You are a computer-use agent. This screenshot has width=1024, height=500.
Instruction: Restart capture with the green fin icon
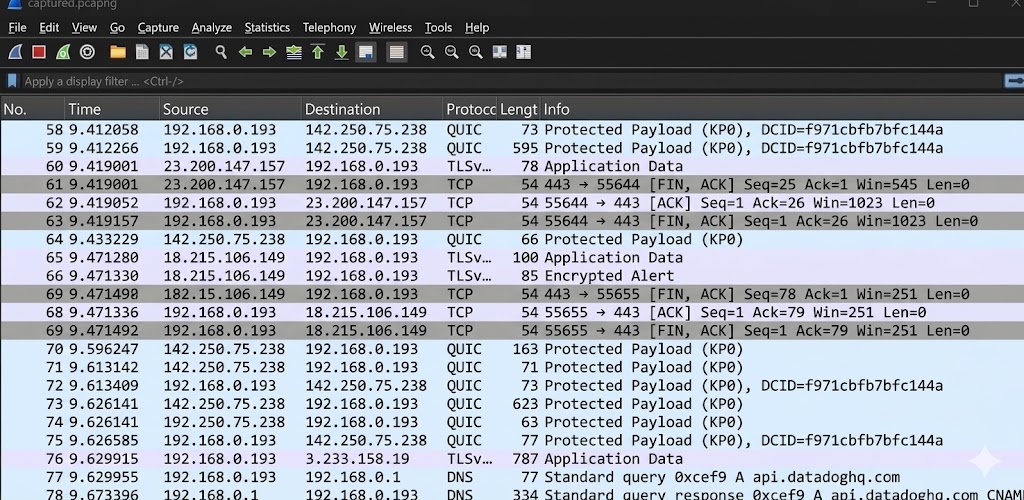coord(63,52)
